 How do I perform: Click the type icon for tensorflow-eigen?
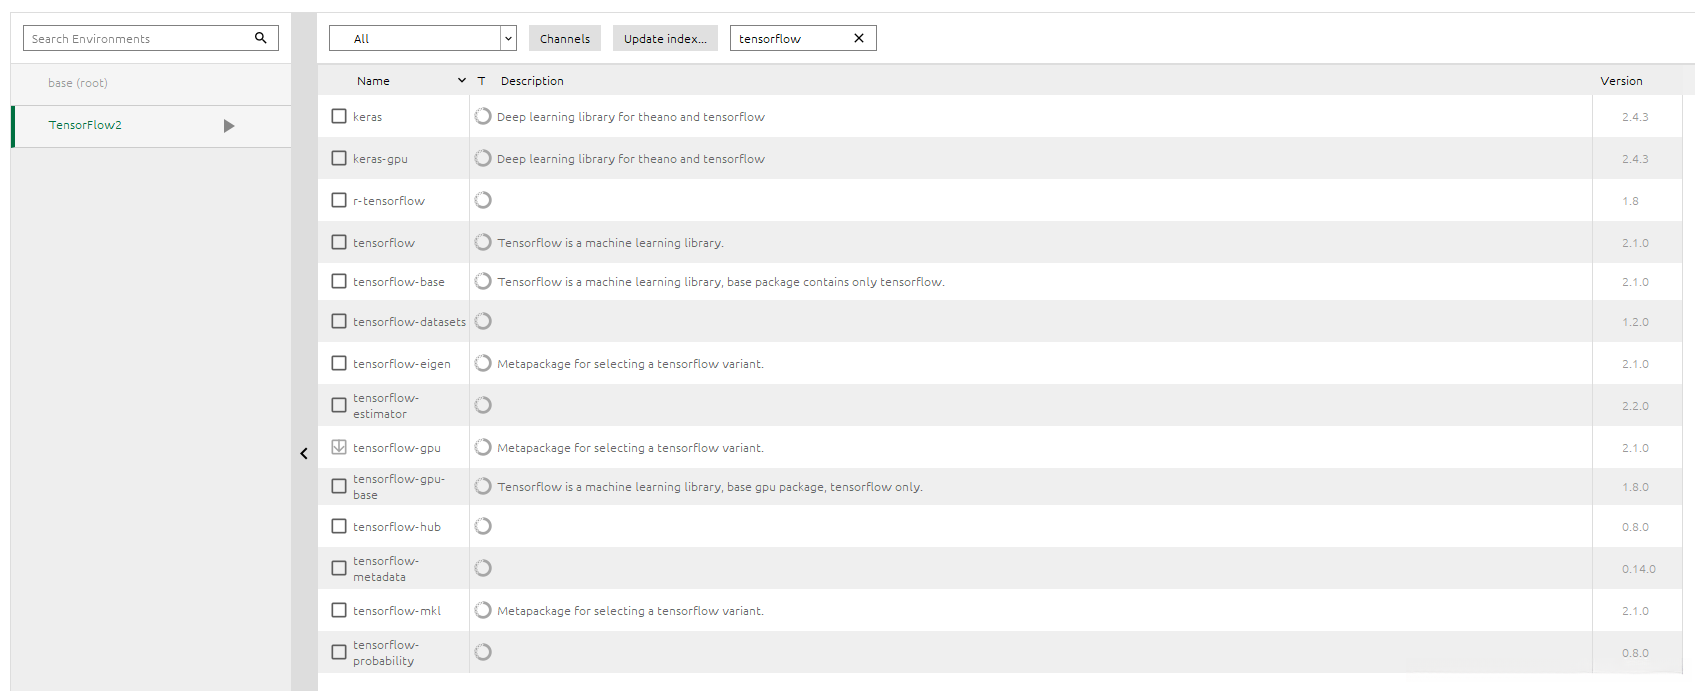coord(483,363)
